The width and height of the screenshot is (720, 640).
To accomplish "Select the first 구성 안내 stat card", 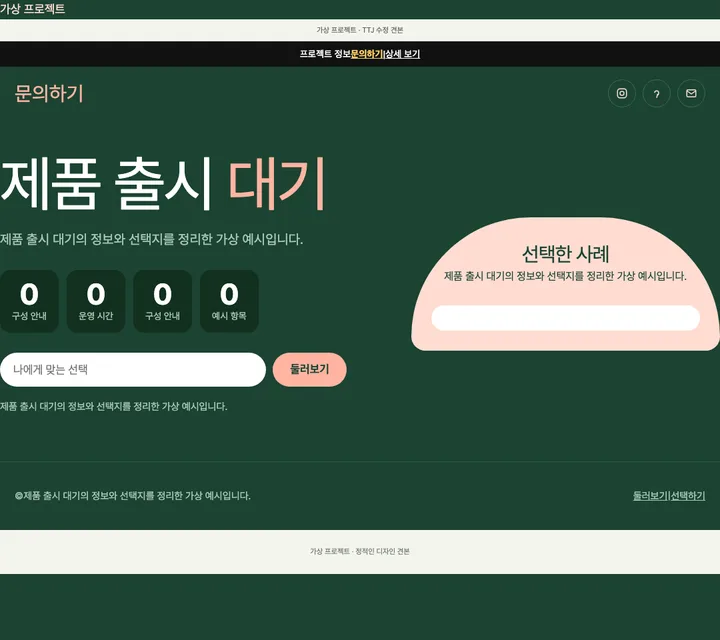I will click(29, 301).
